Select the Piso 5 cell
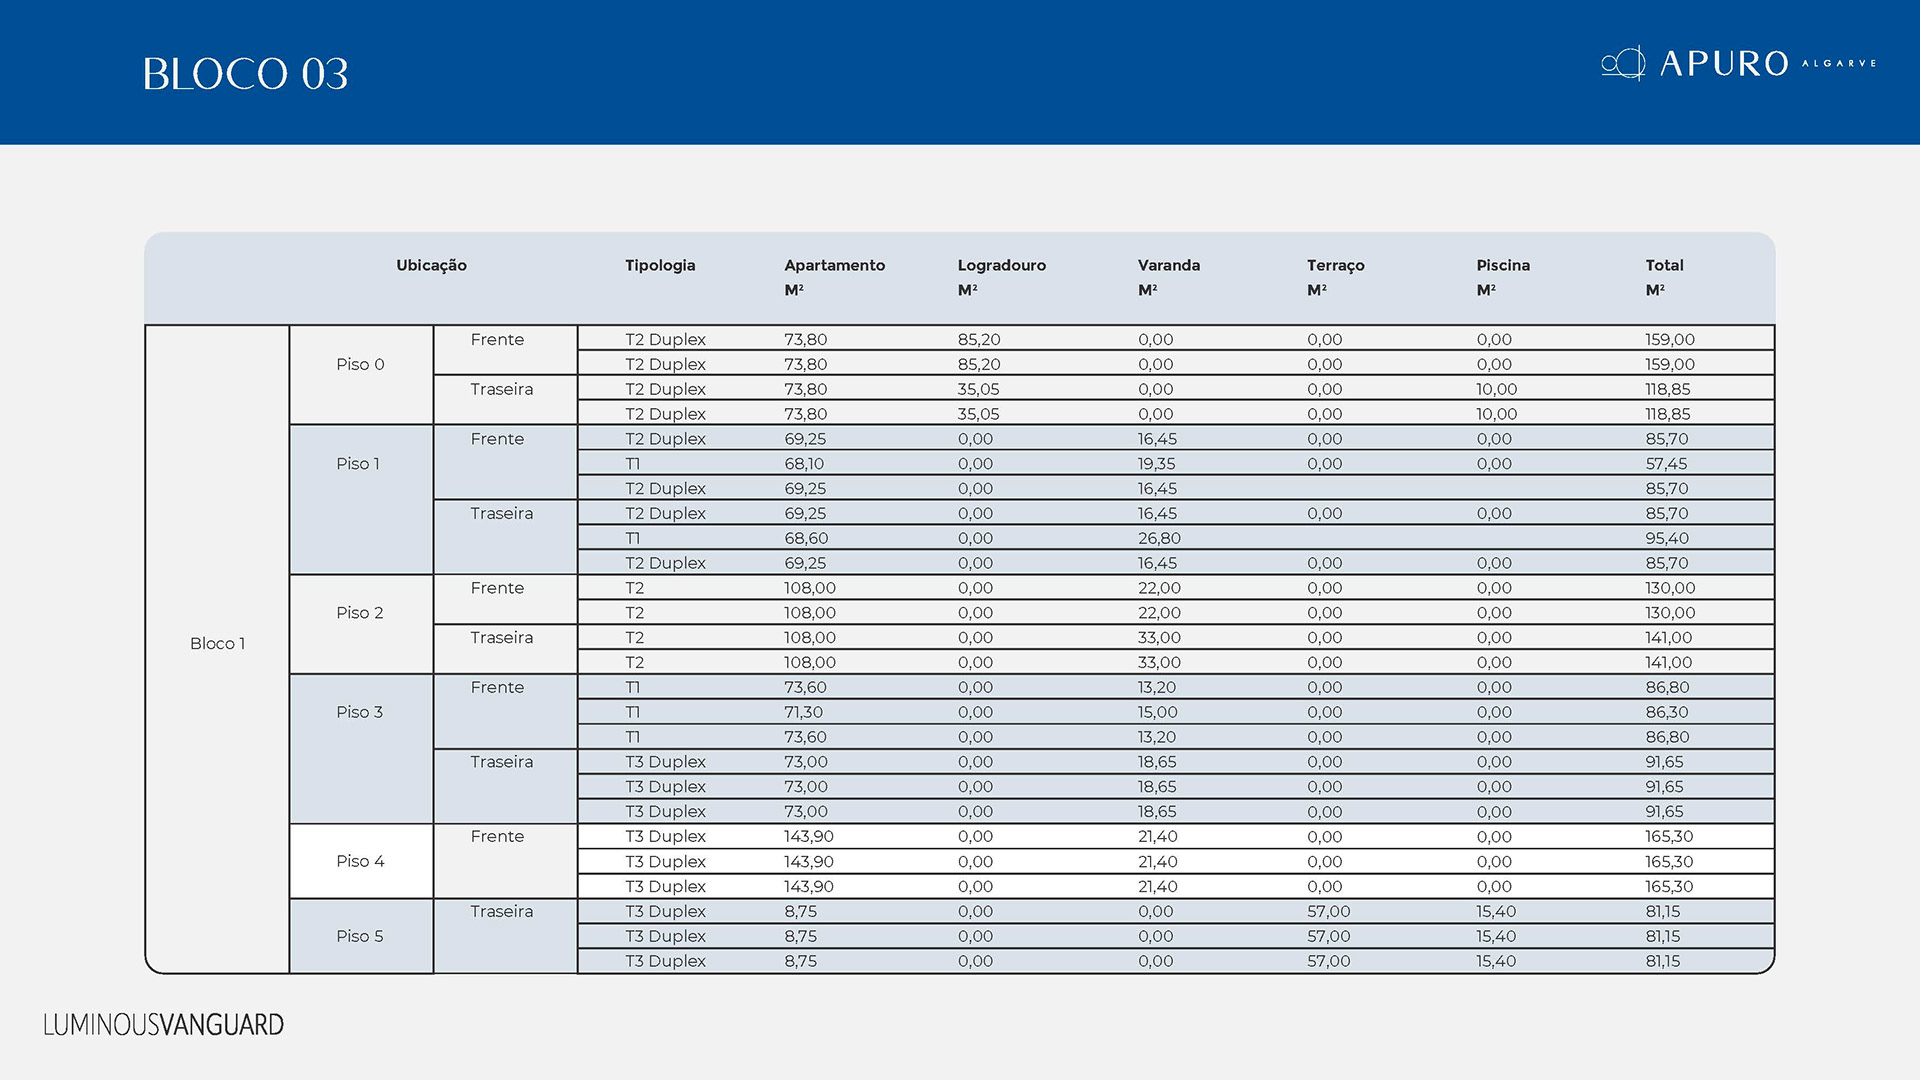This screenshot has height=1080, width=1920. 359,936
